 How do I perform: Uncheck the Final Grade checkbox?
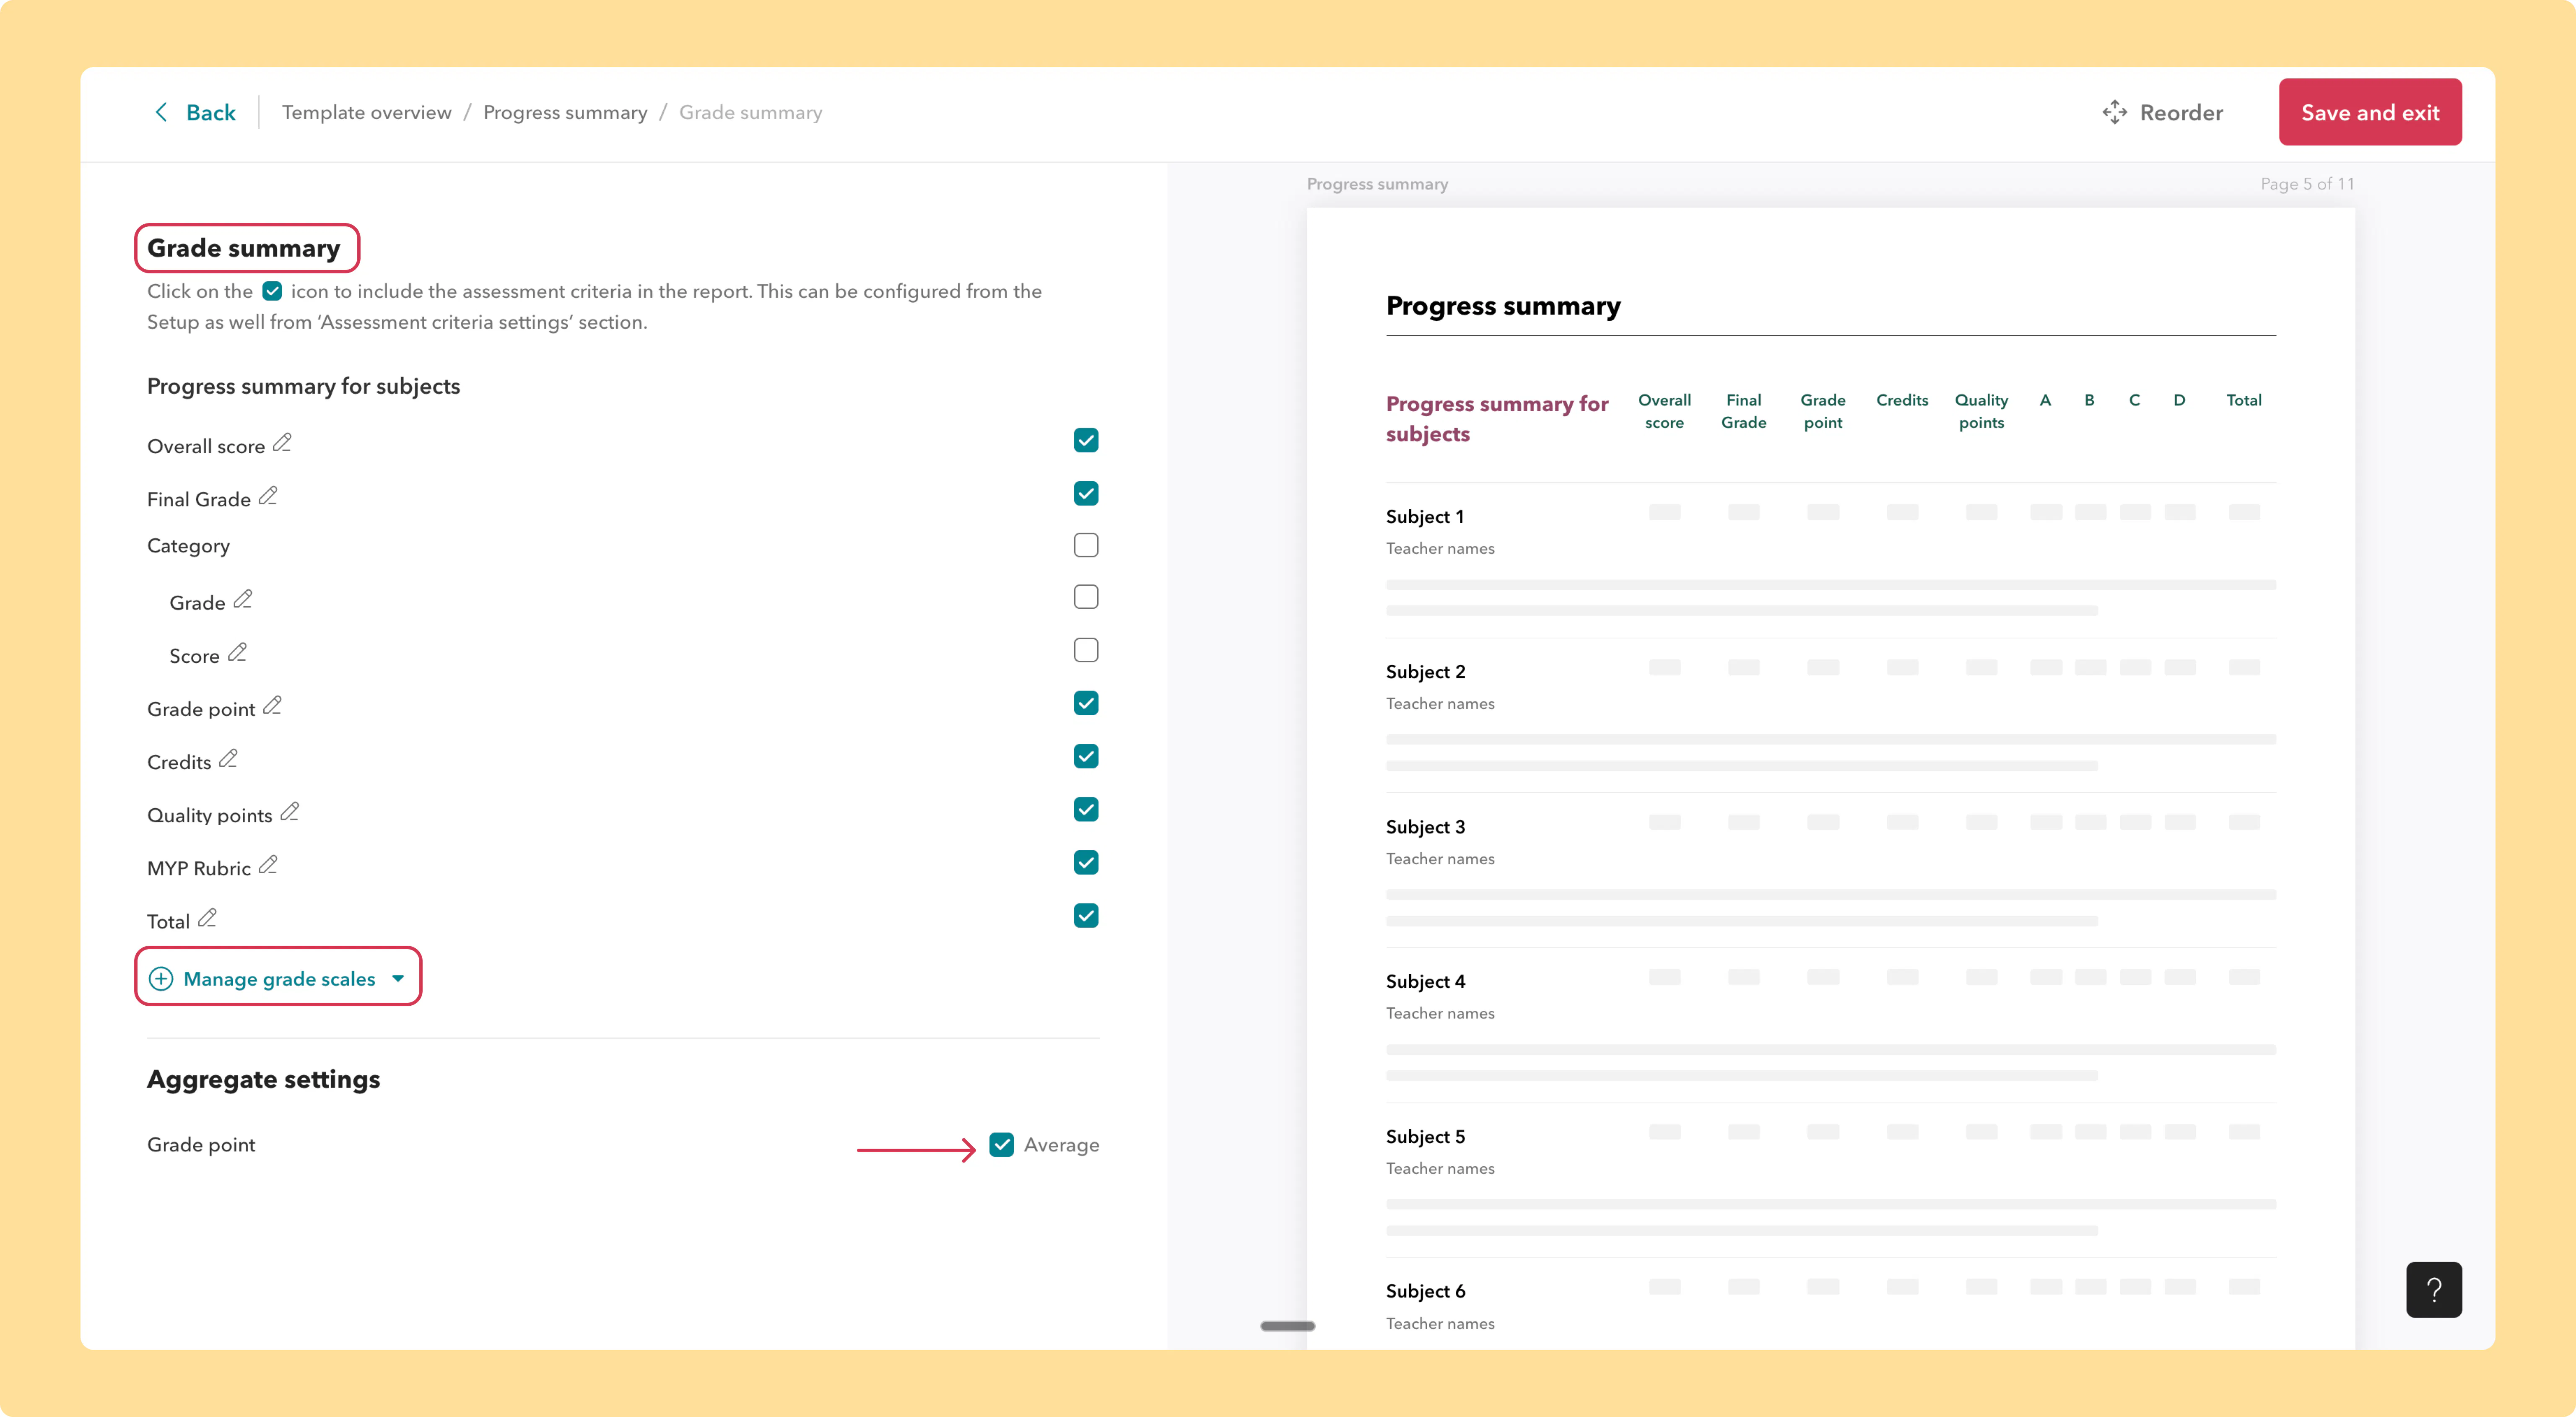click(1086, 493)
